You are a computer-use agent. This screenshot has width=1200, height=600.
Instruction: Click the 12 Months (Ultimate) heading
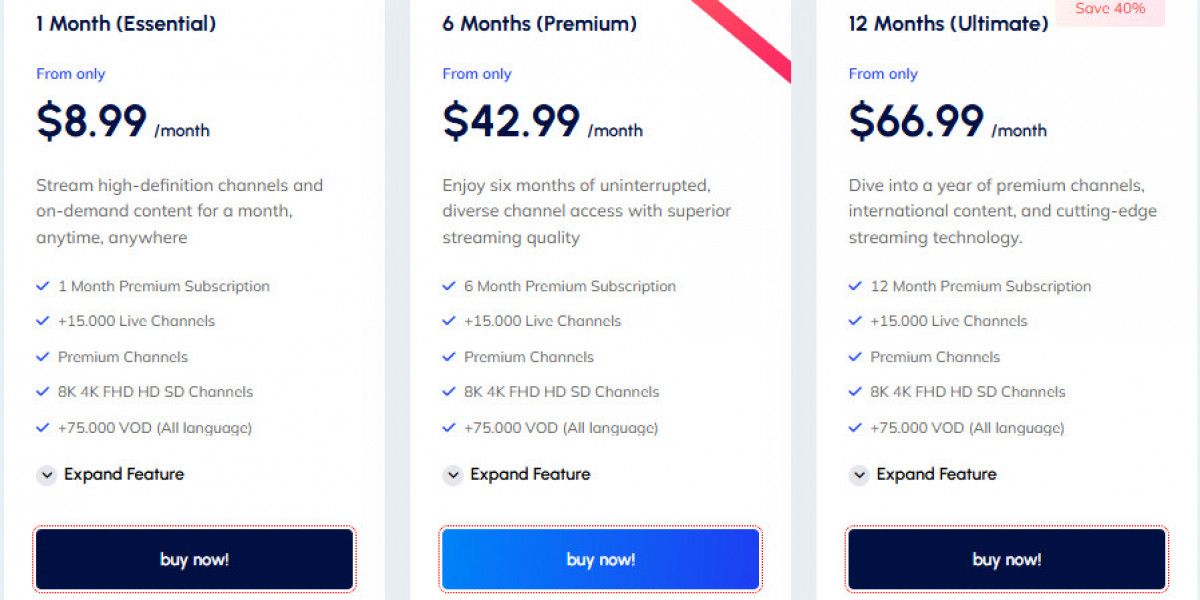click(x=948, y=23)
